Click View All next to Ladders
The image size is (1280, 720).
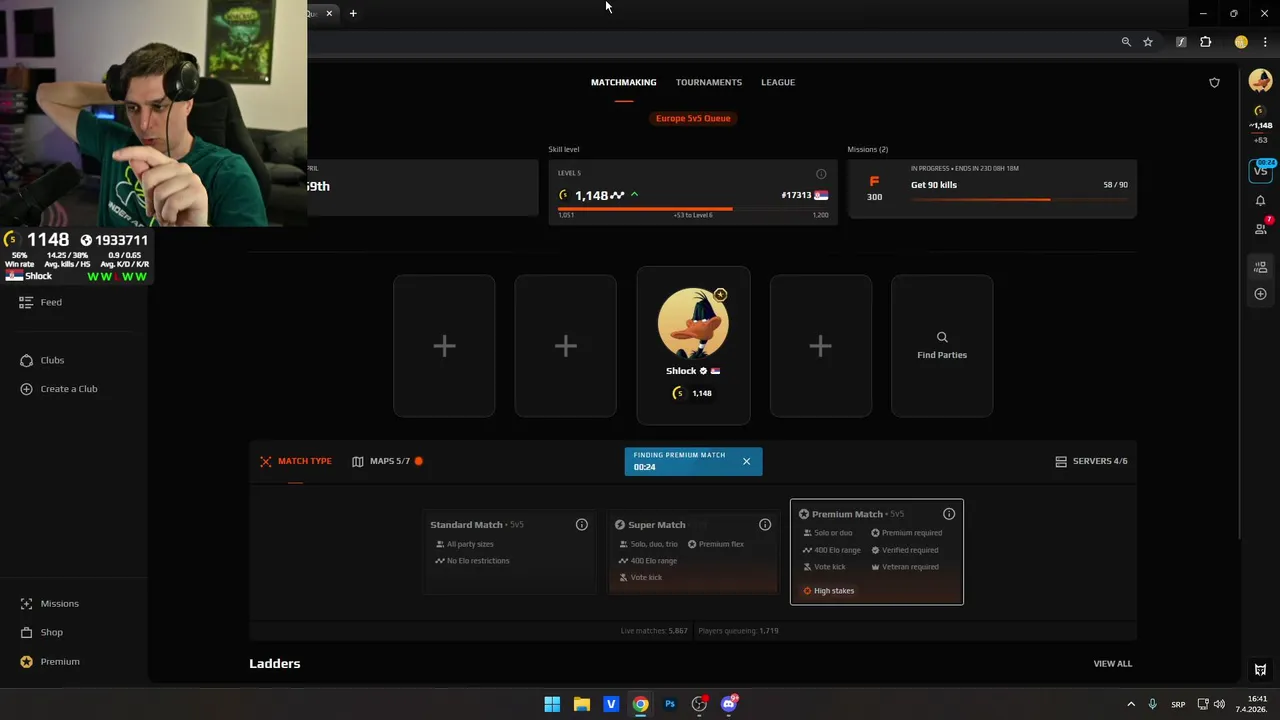1113,663
